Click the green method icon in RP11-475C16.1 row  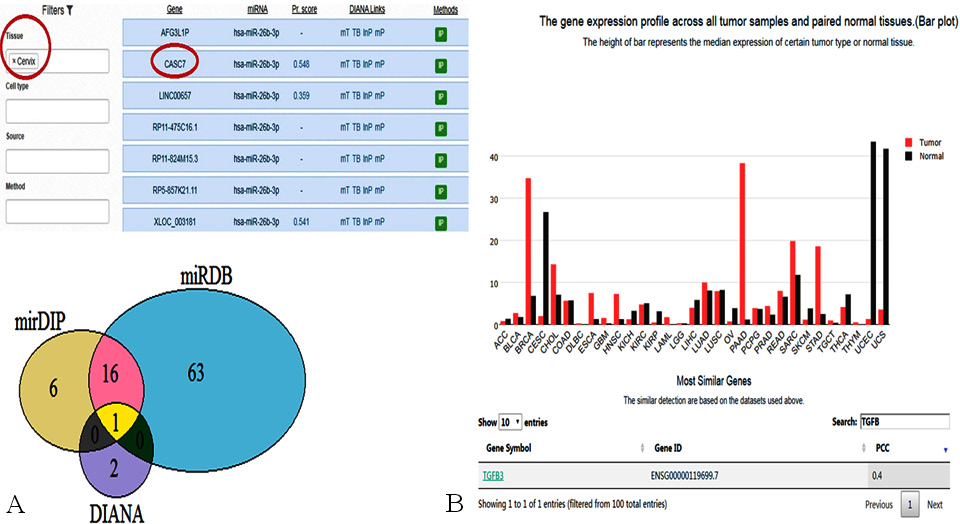click(441, 129)
